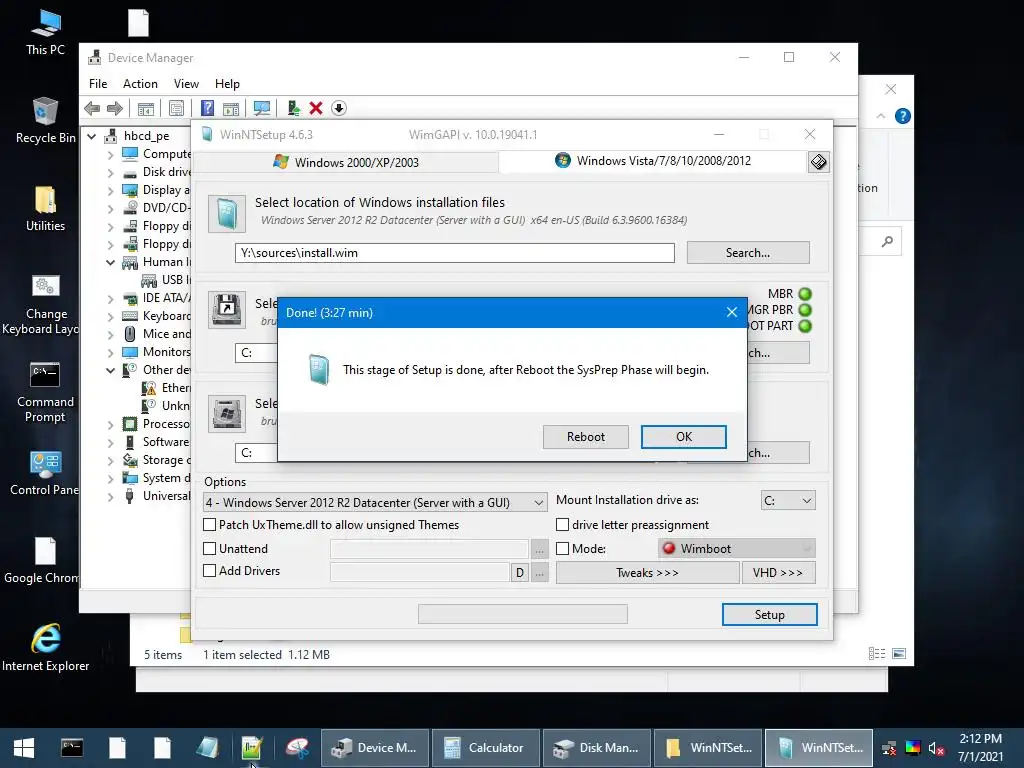1024x768 pixels.
Task: Open the View menu in Device Manager
Action: (x=186, y=84)
